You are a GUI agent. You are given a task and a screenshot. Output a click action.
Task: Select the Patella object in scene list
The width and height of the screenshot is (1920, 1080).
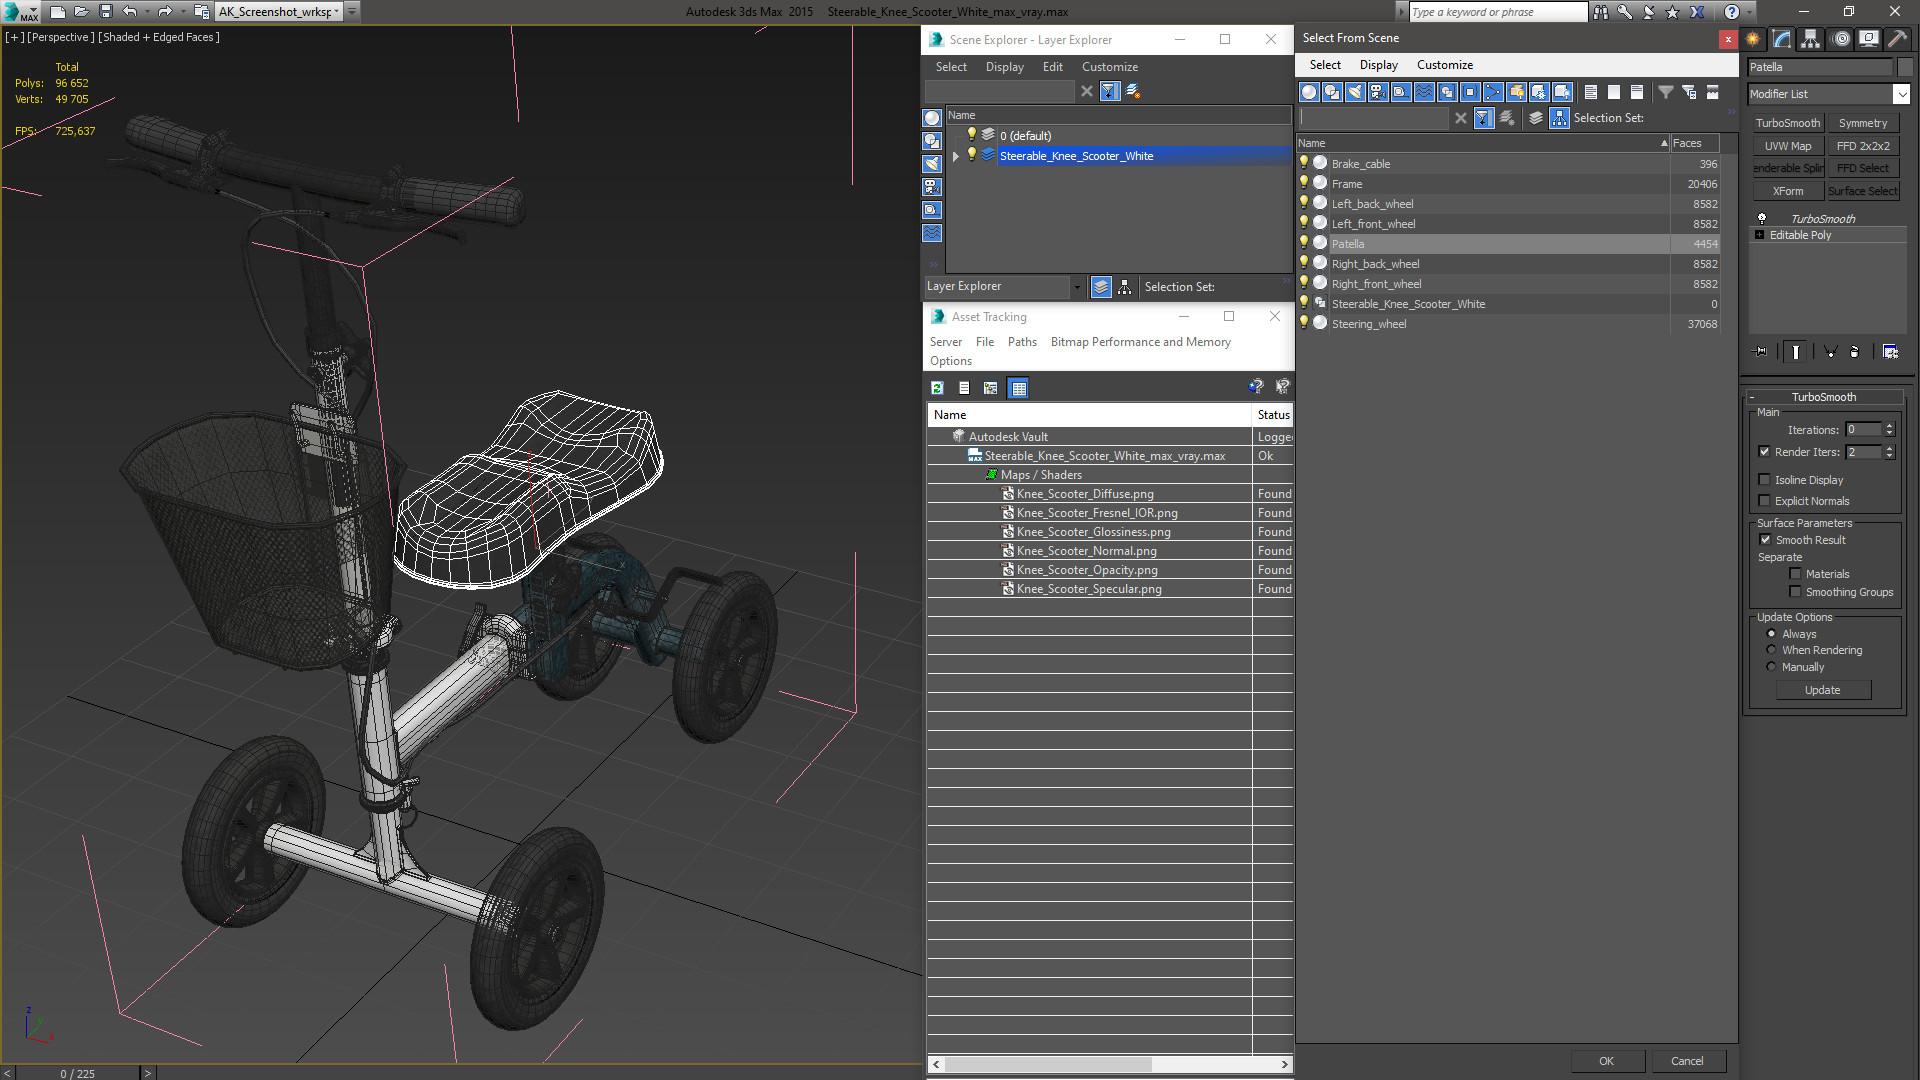(x=1348, y=243)
